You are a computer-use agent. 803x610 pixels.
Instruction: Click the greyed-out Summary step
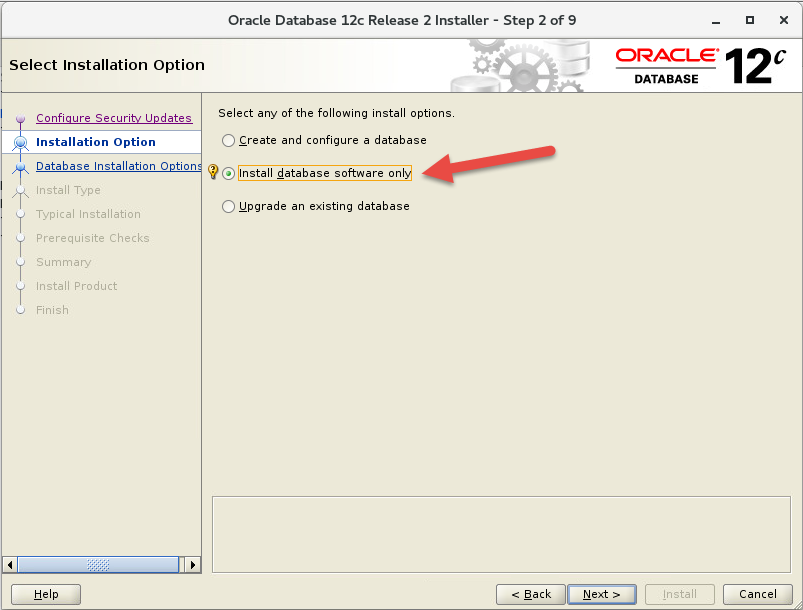[64, 262]
